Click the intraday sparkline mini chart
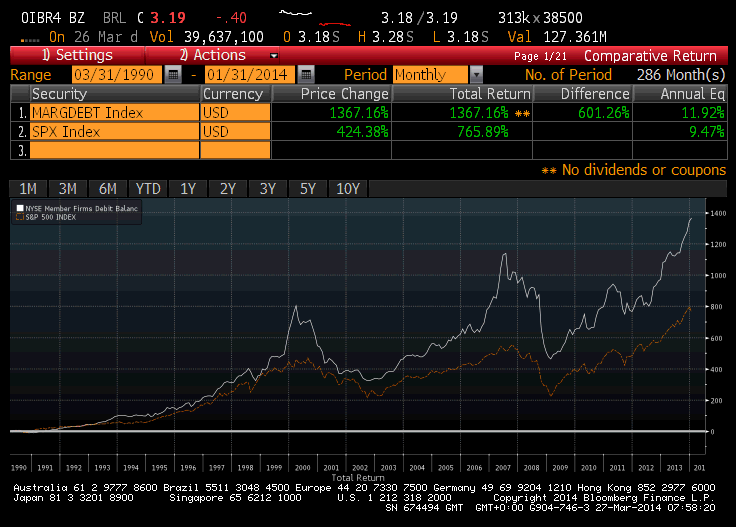Image resolution: width=736 pixels, height=527 pixels. pyautogui.click(x=315, y=18)
